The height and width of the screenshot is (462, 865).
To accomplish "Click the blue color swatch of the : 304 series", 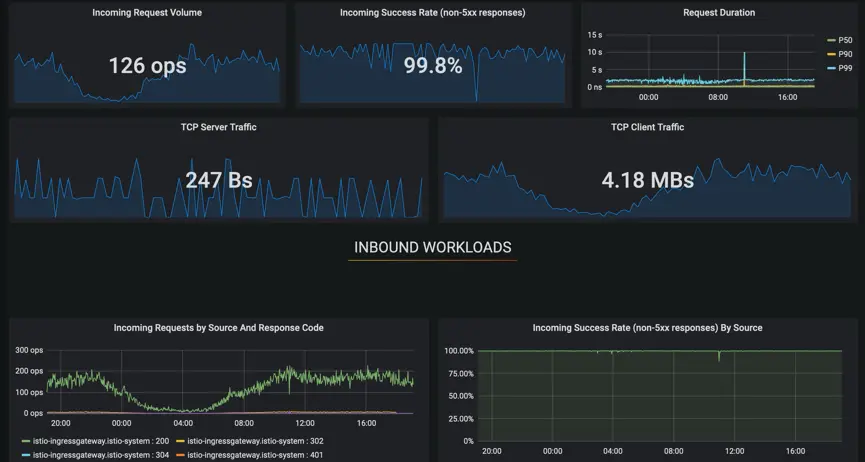I will tap(25, 455).
